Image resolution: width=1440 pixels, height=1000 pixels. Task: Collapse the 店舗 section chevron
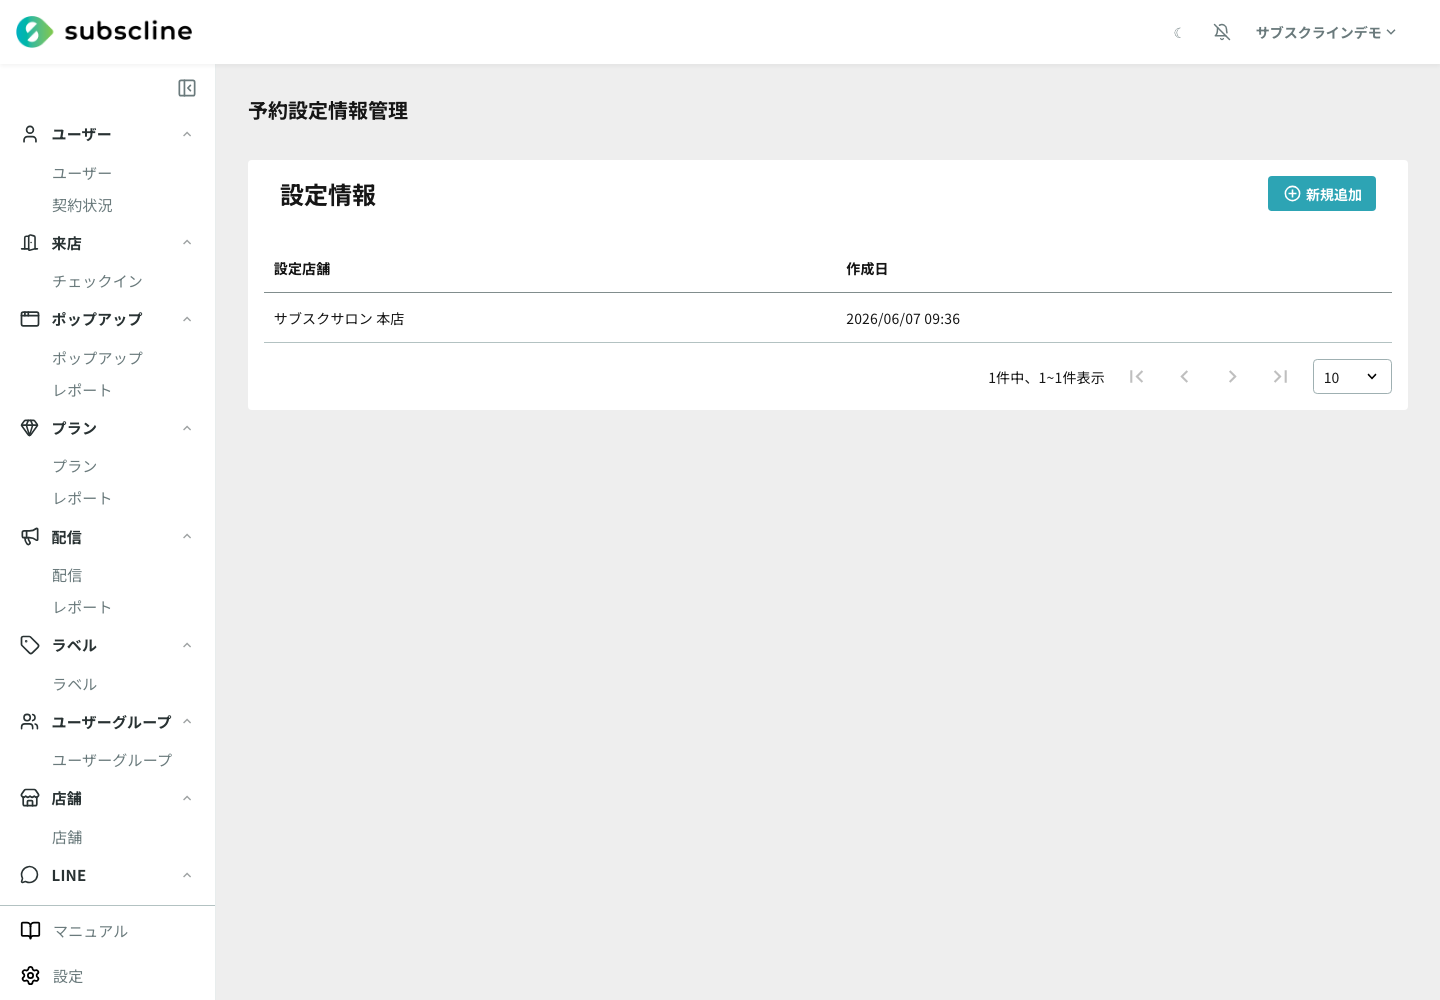[187, 798]
